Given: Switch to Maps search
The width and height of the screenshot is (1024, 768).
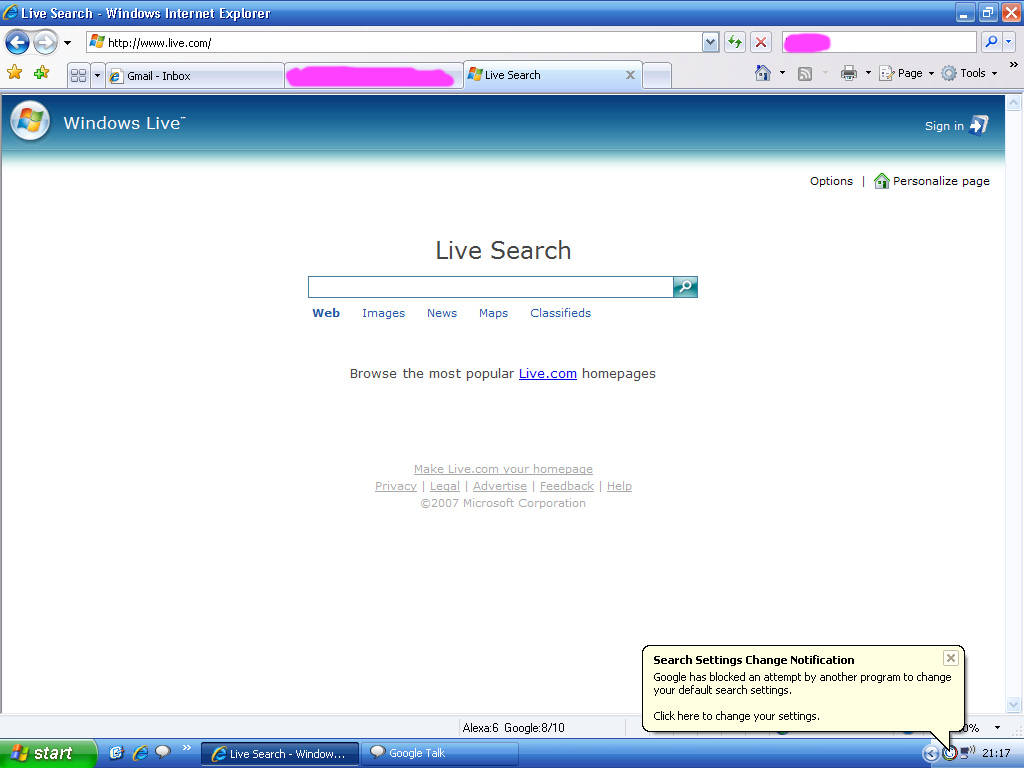Looking at the screenshot, I should (493, 313).
